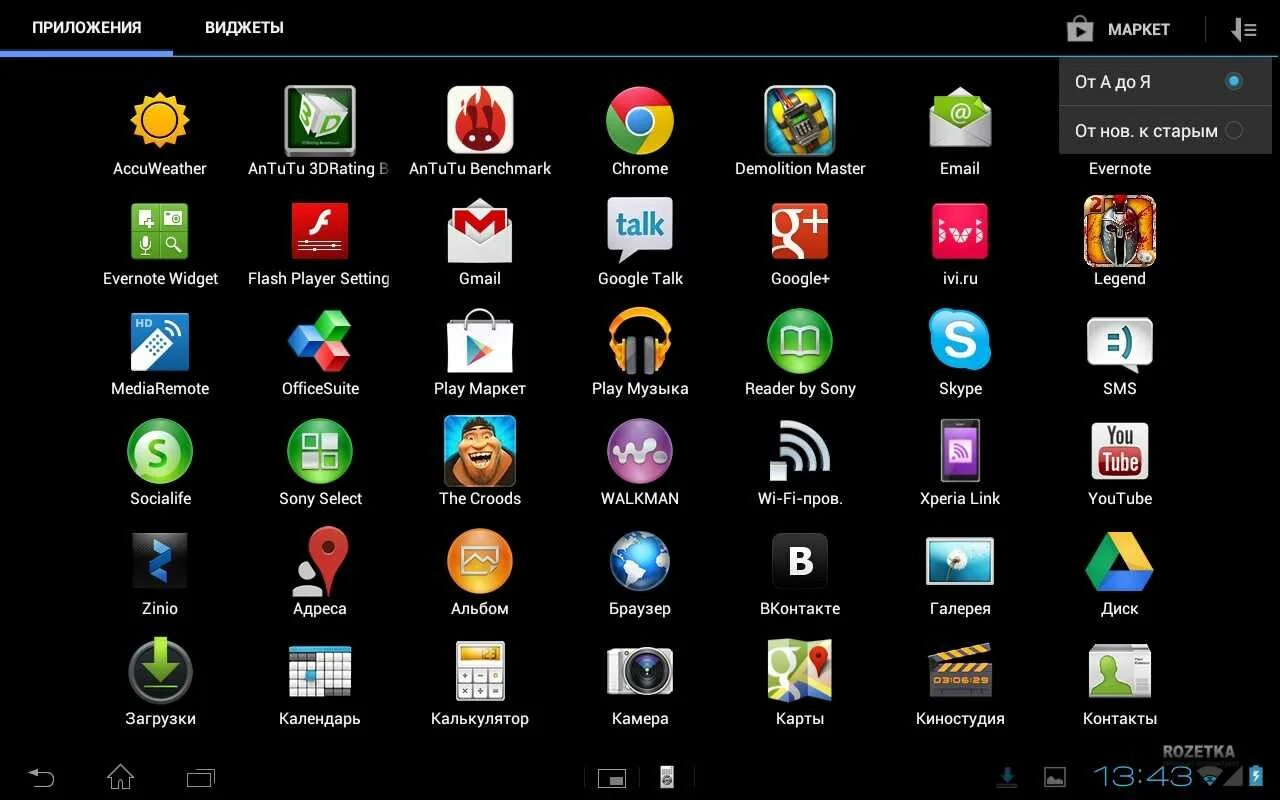Open the Камера app
The image size is (1280, 800).
click(640, 671)
